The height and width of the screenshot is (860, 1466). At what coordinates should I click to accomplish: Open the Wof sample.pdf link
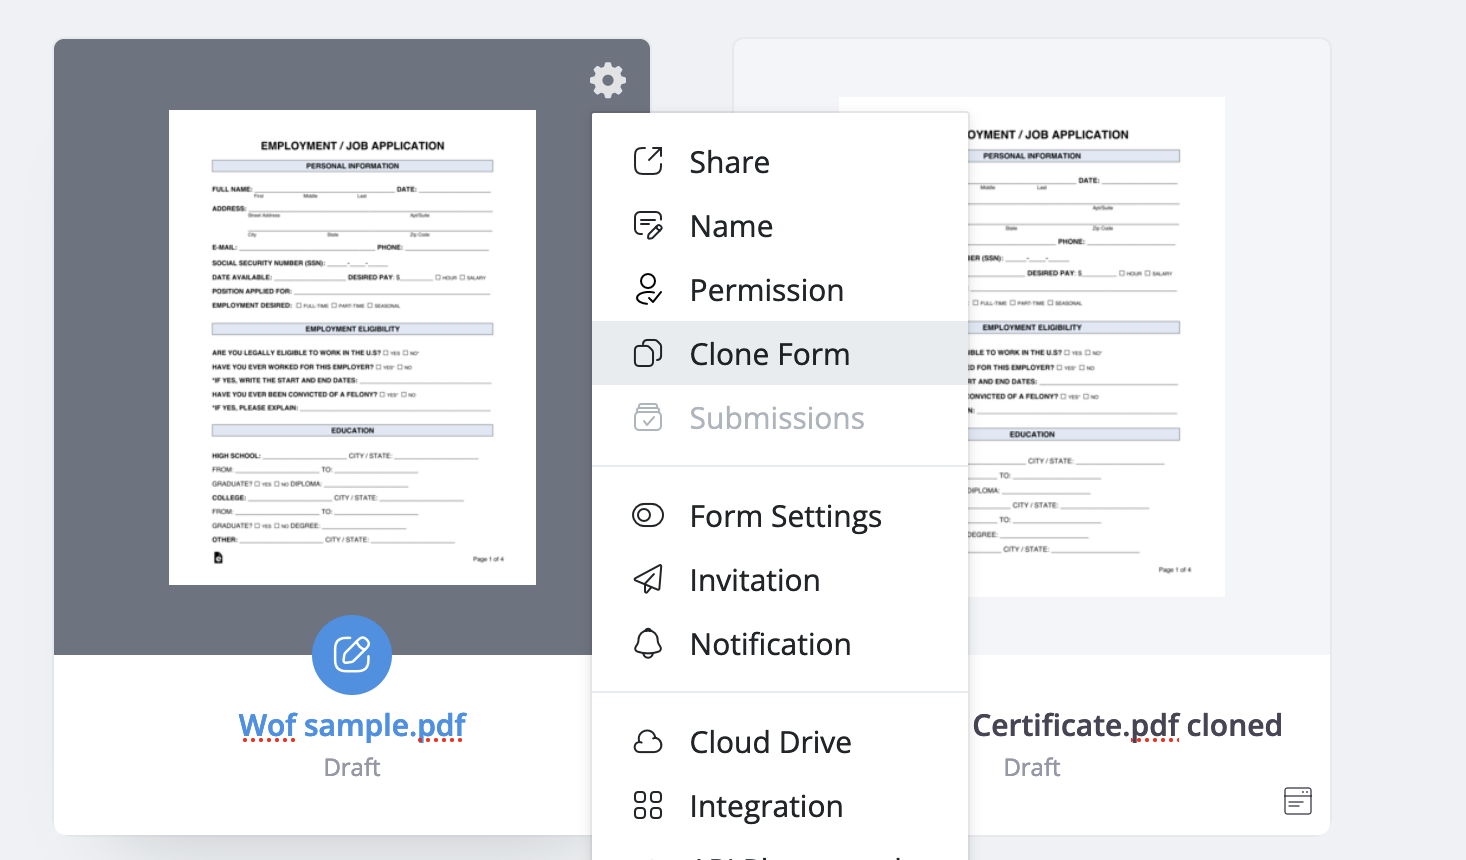352,725
